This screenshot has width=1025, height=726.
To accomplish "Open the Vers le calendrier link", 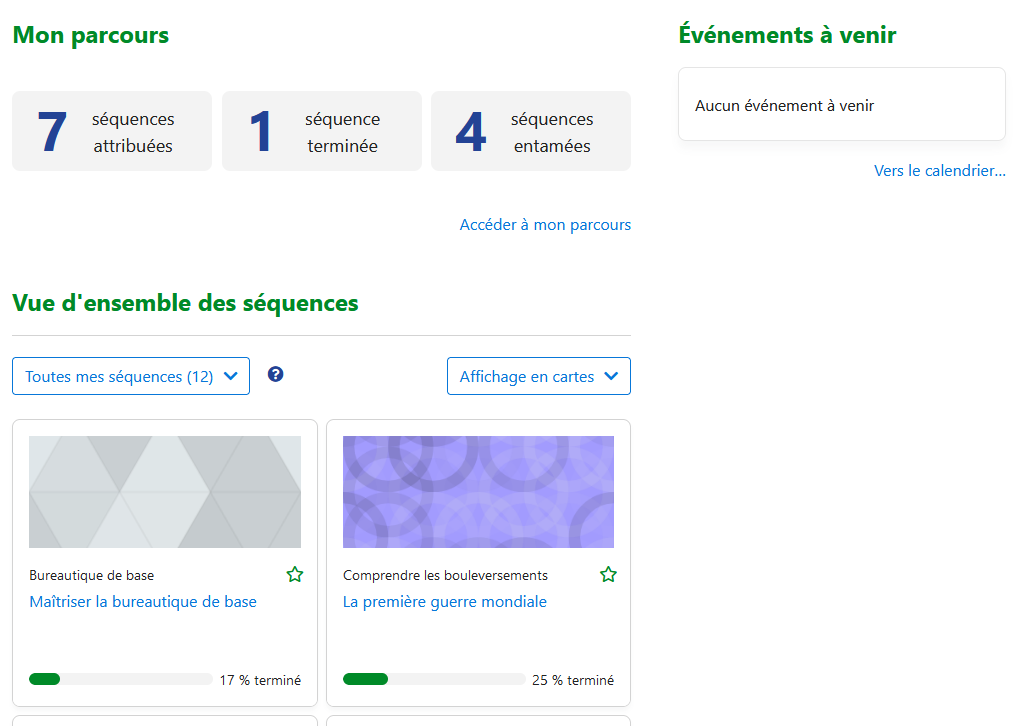I will [x=939, y=171].
